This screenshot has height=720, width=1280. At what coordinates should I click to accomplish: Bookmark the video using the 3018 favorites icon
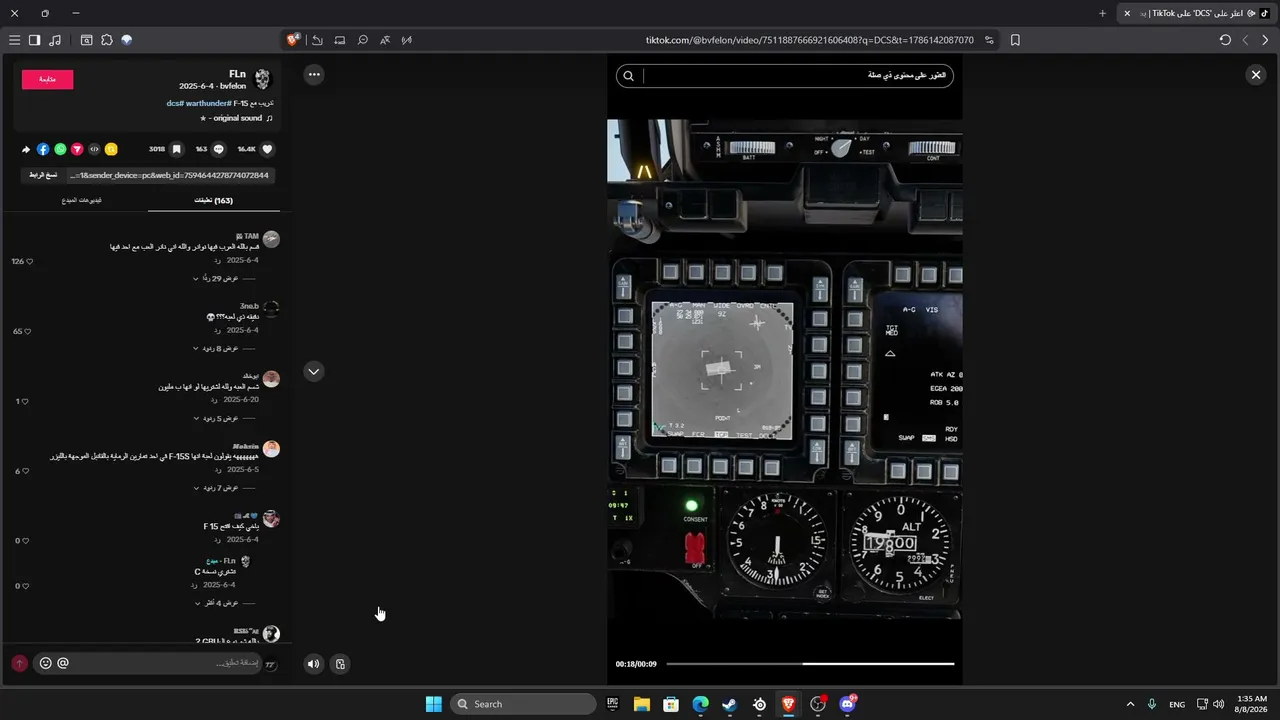[177, 149]
